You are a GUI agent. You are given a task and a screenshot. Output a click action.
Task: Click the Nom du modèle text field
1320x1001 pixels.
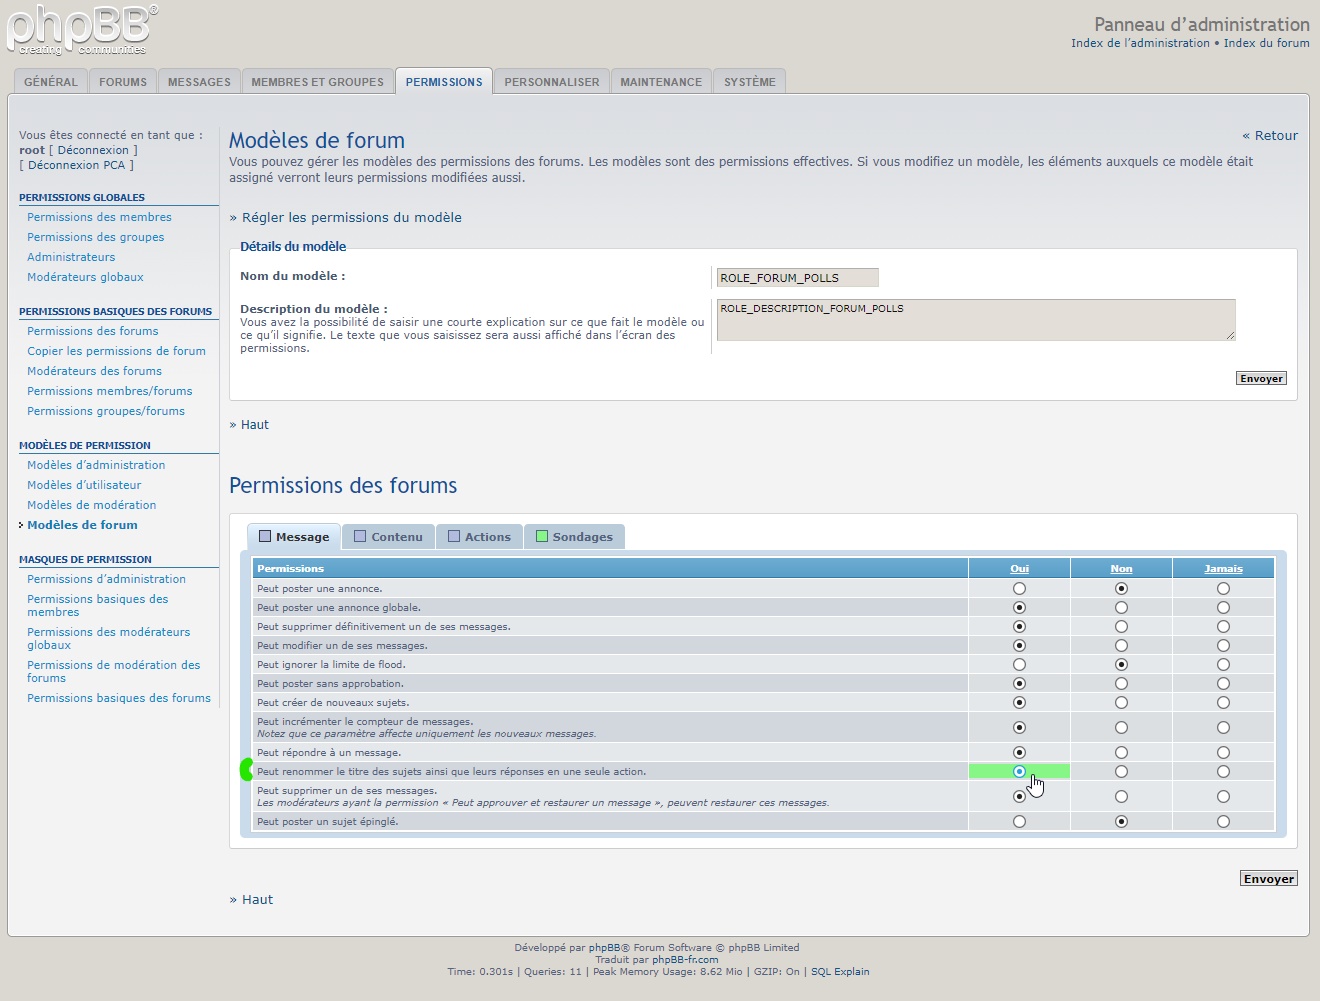point(797,278)
